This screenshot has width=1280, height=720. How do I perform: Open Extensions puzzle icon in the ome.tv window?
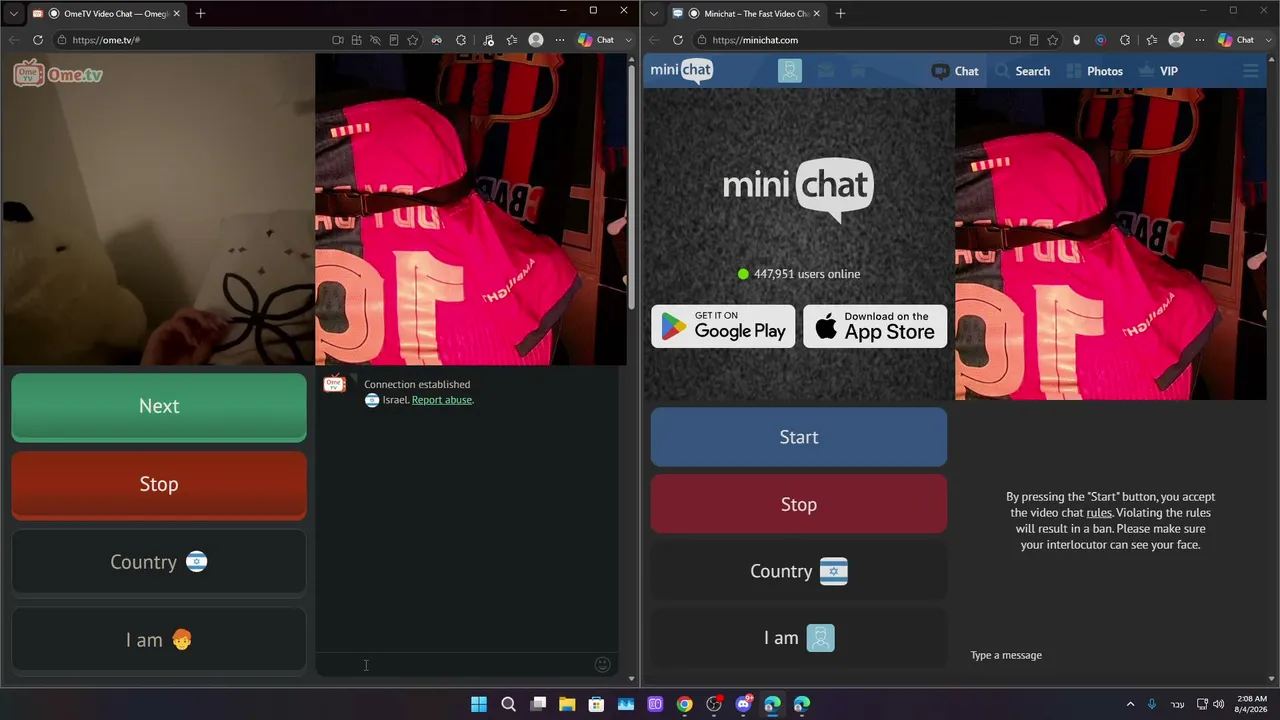(x=461, y=40)
